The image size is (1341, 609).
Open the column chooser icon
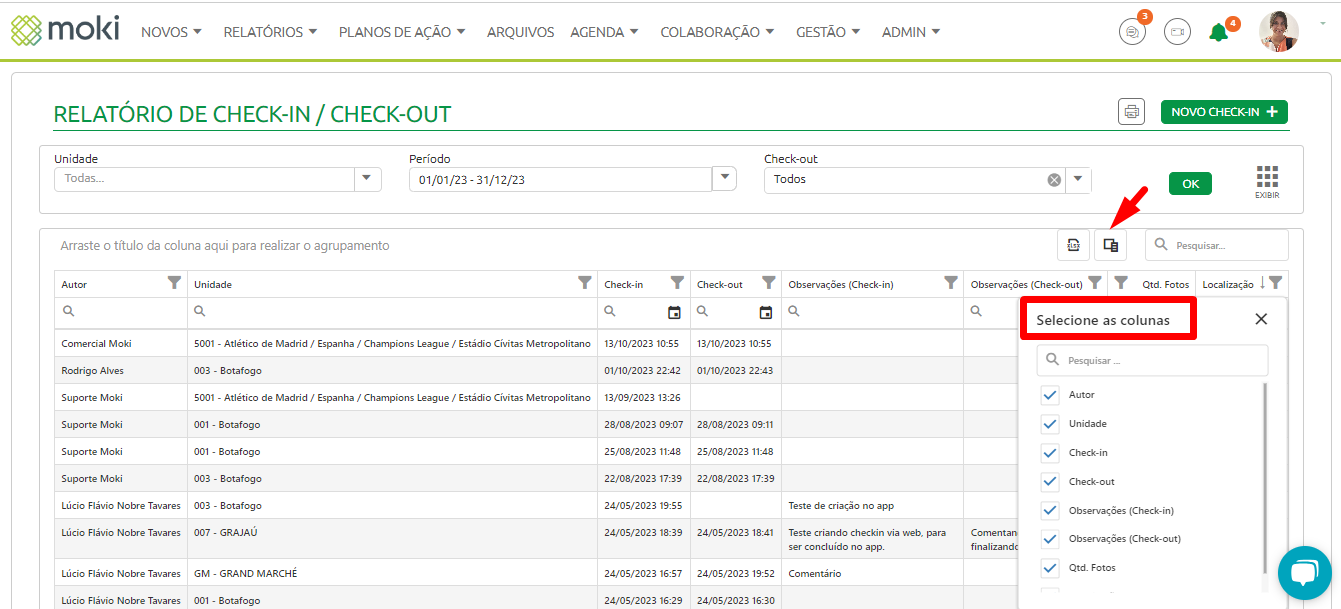[x=1110, y=245]
